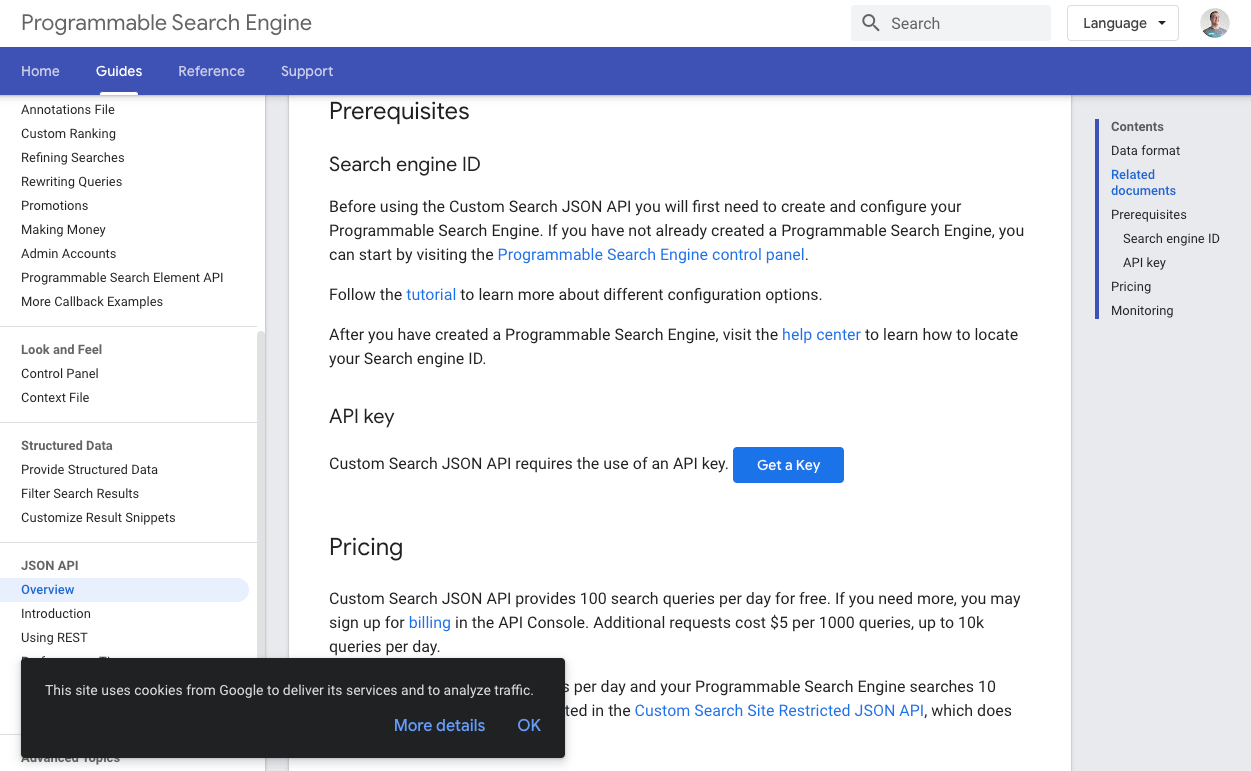Click the Look and Feel section header
The image size is (1251, 771).
(x=61, y=349)
